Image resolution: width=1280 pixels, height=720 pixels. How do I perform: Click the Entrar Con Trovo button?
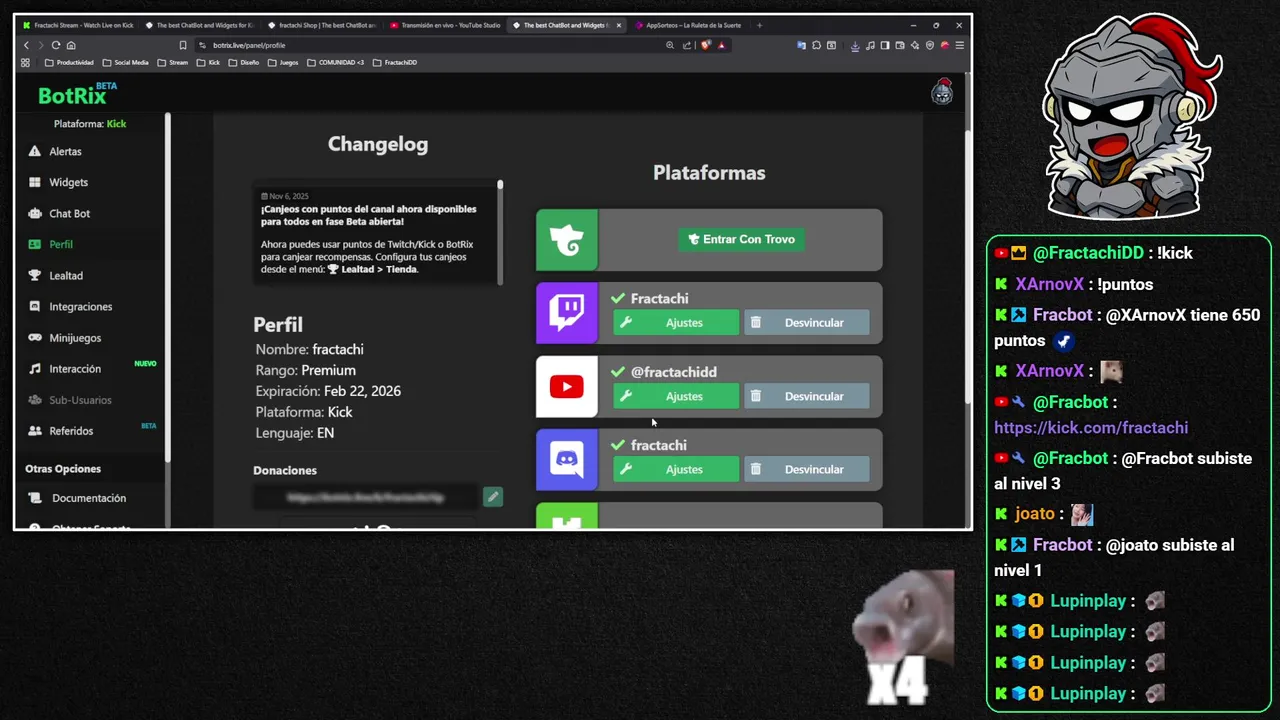[x=741, y=239]
